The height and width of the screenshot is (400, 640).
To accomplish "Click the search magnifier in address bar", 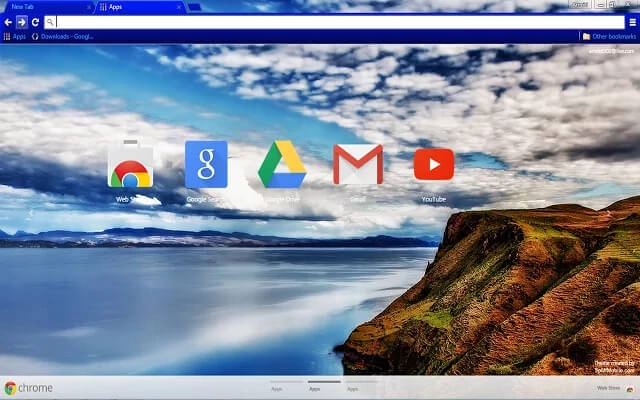I will (50, 22).
